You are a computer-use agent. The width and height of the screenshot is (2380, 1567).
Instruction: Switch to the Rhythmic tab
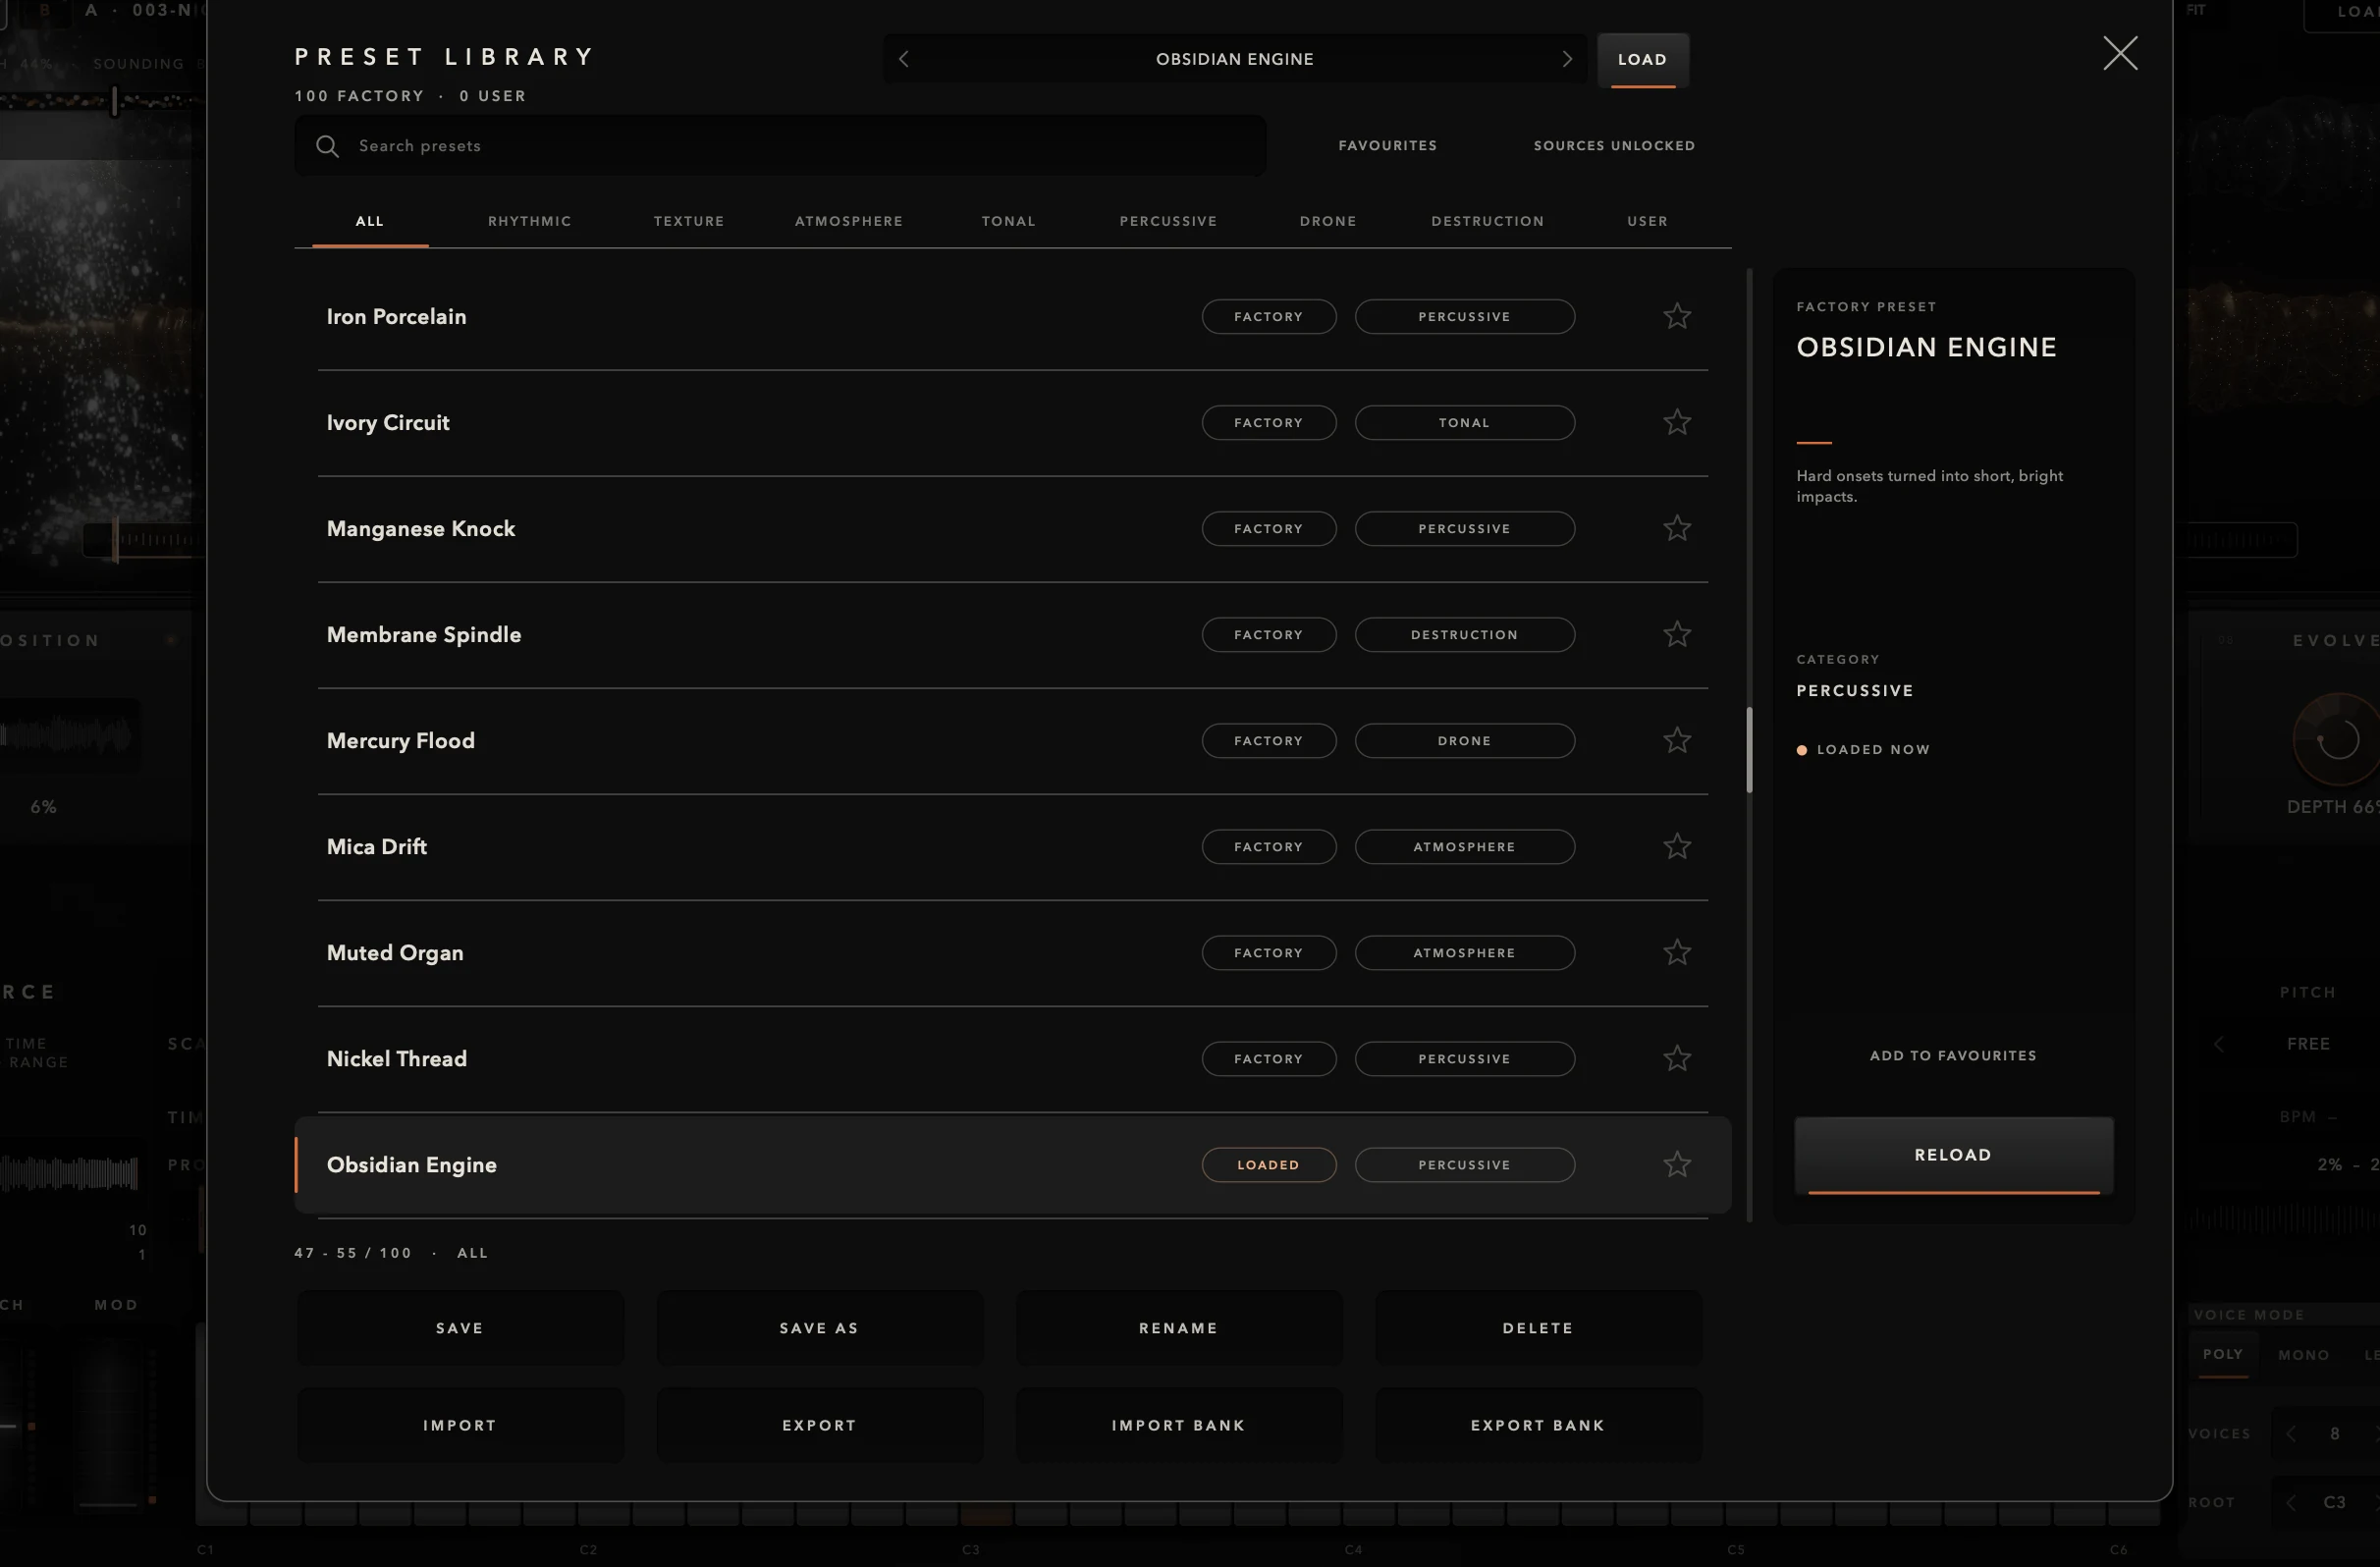coord(529,221)
